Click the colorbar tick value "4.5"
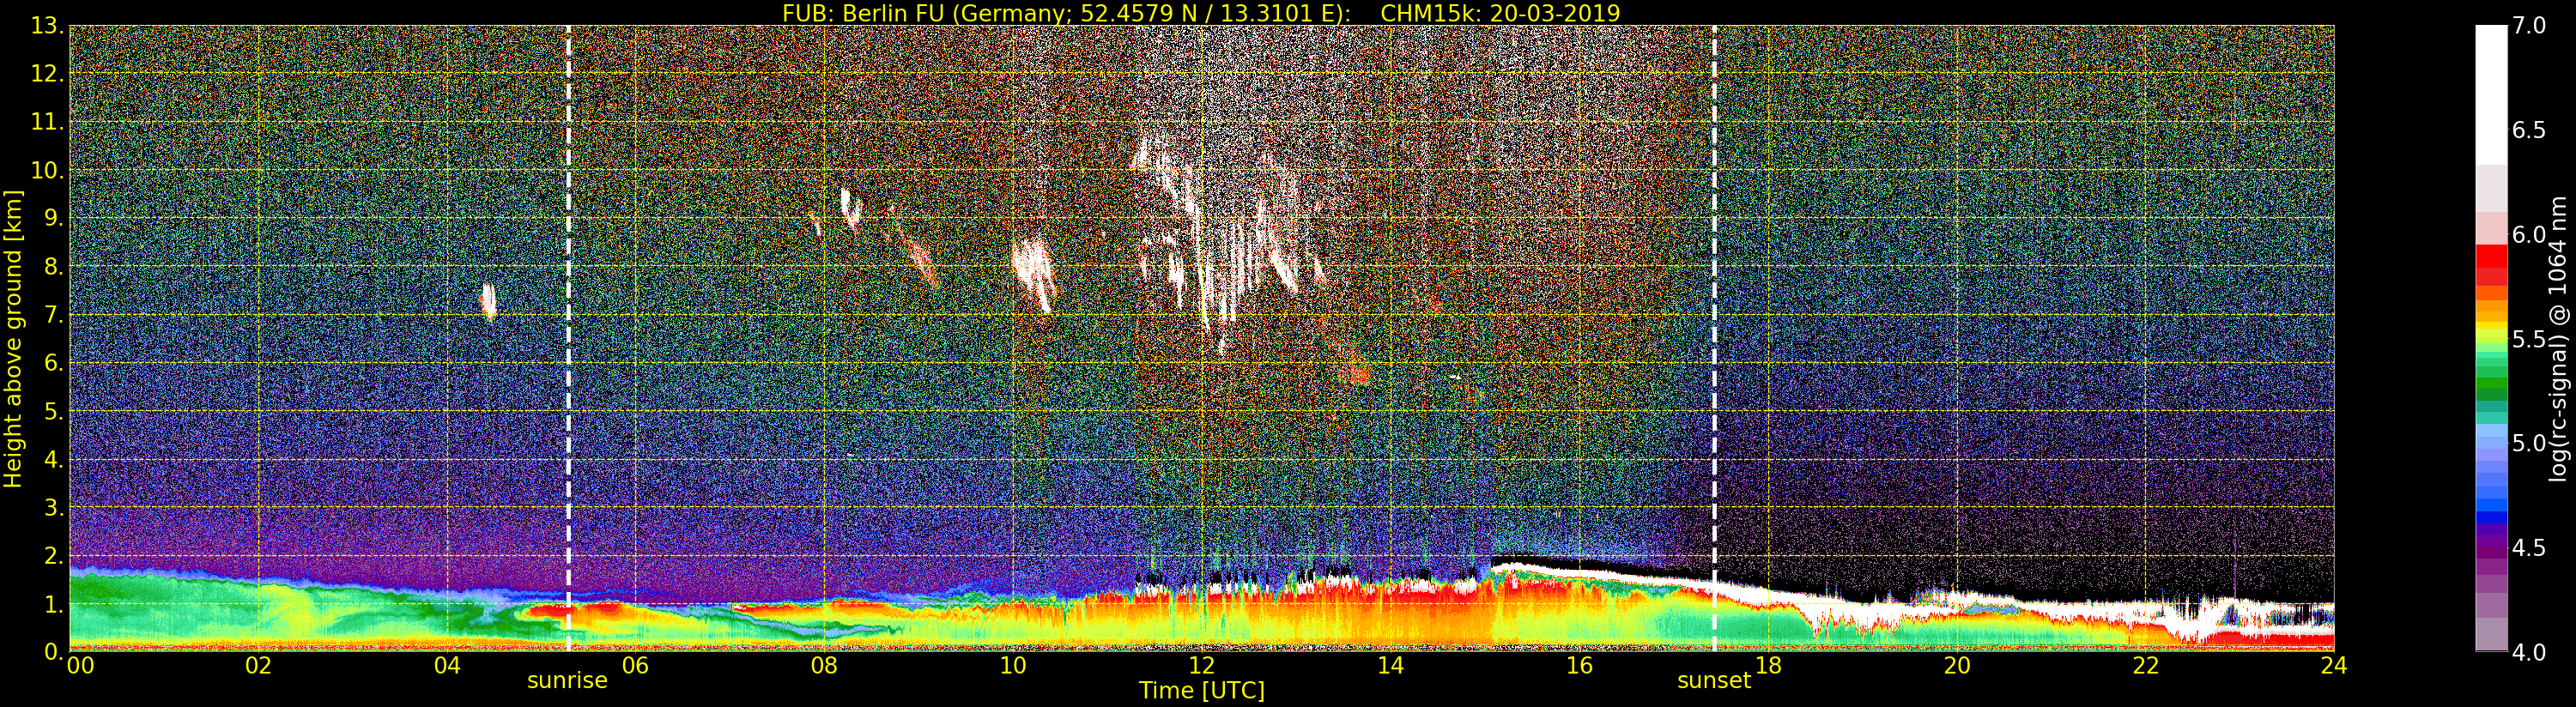 2528,548
